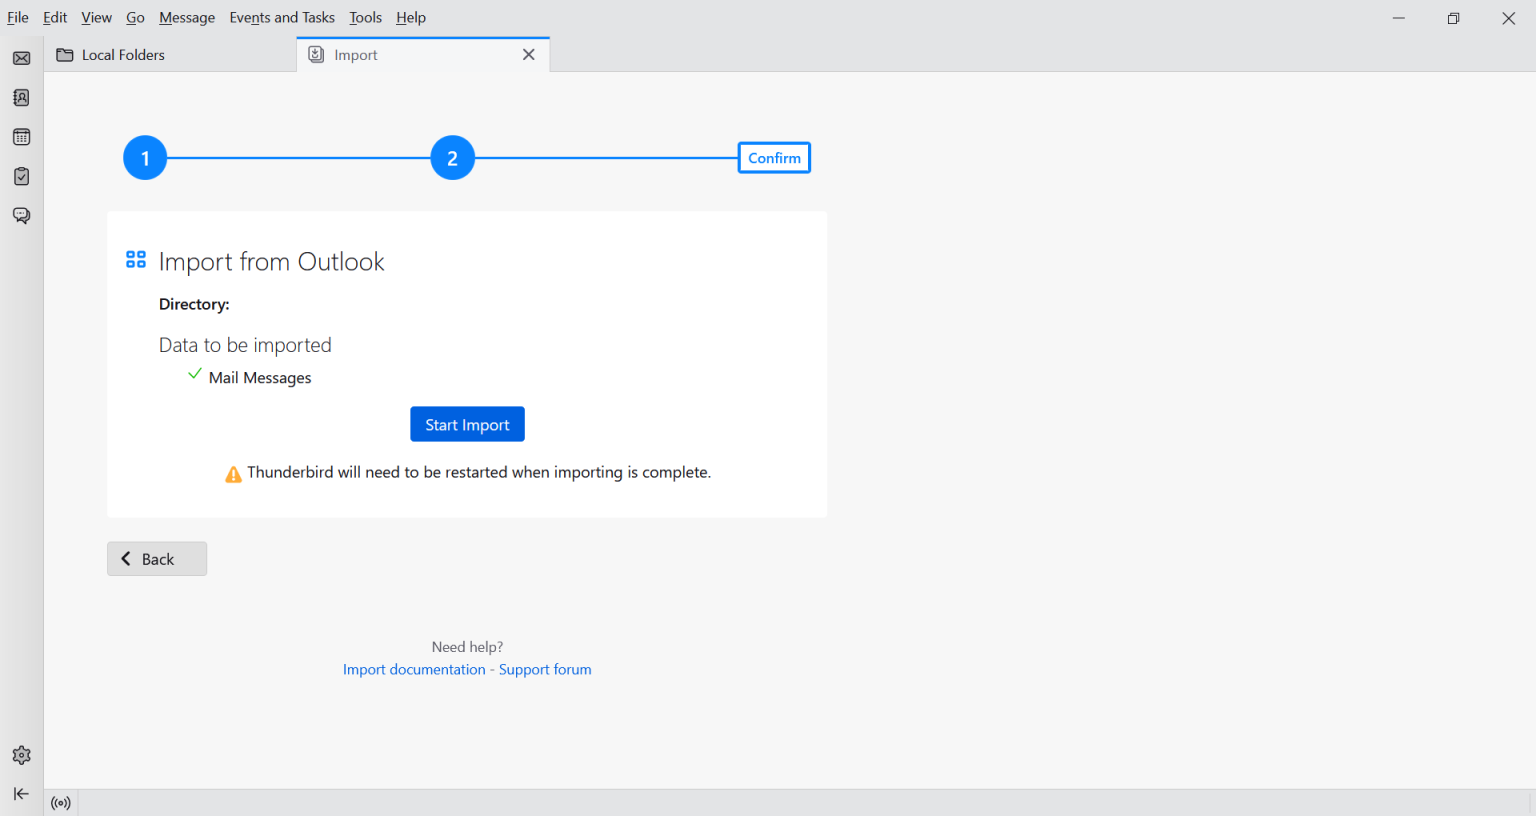1536x816 pixels.
Task: Select the Confirm step indicator
Action: coord(774,158)
